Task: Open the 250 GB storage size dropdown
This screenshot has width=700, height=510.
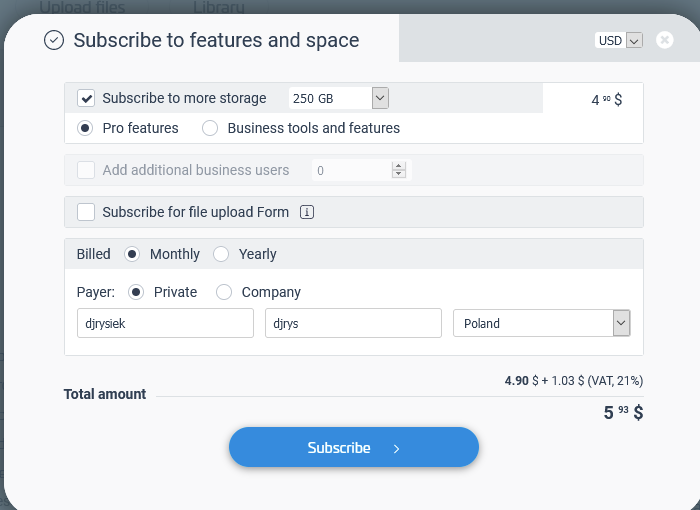Action: click(x=380, y=98)
